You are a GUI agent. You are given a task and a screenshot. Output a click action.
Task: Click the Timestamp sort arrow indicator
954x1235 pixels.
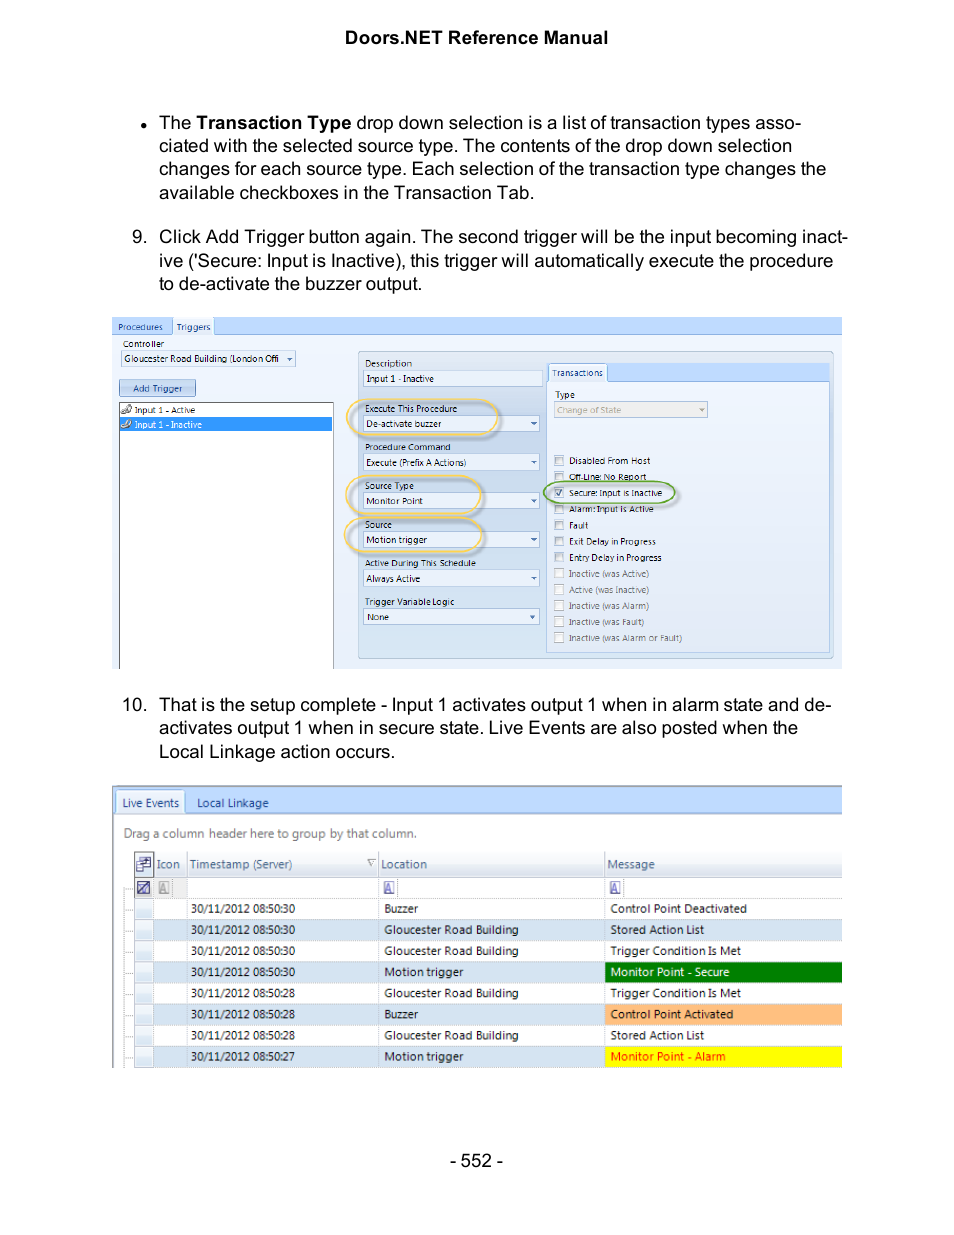371,863
